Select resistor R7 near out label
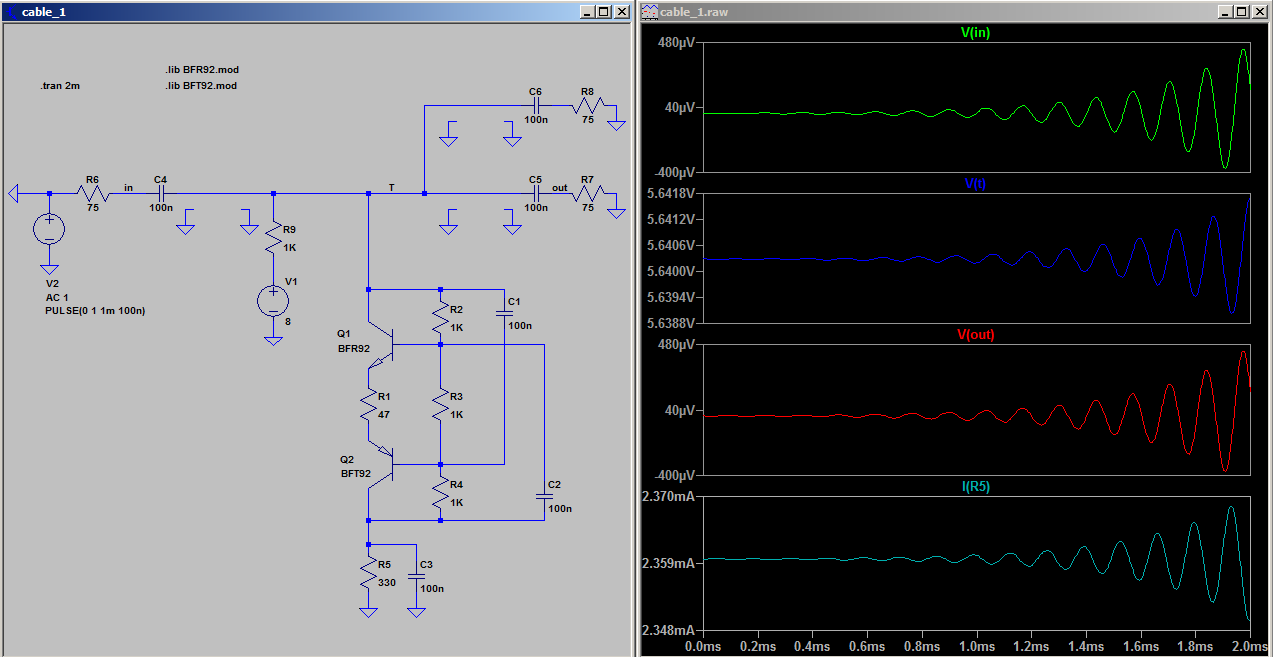Viewport: 1273px width, 657px height. 587,193
